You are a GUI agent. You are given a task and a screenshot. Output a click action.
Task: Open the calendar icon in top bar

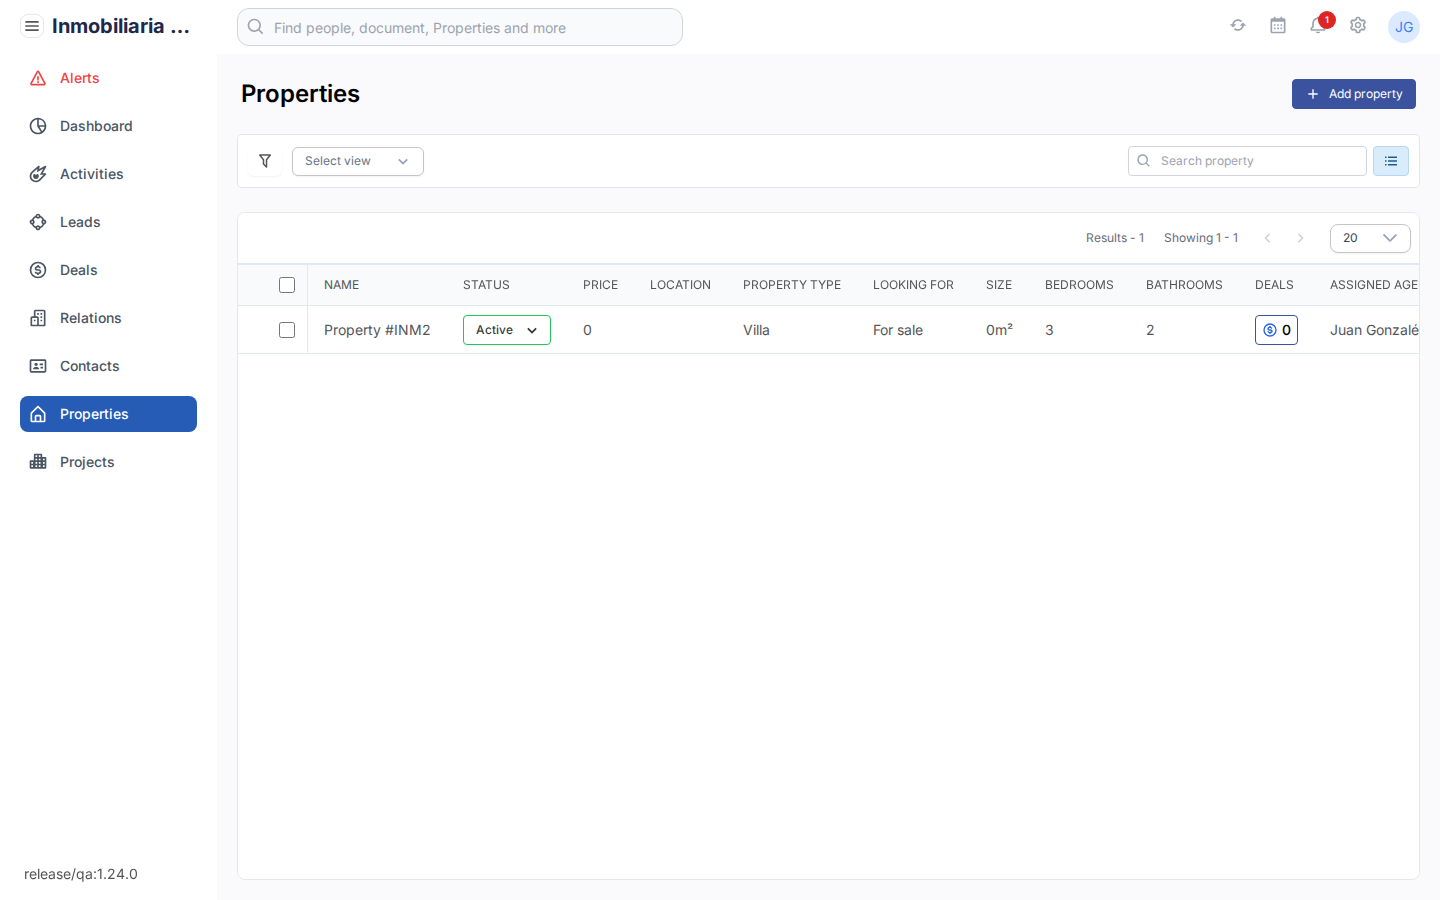(x=1278, y=25)
